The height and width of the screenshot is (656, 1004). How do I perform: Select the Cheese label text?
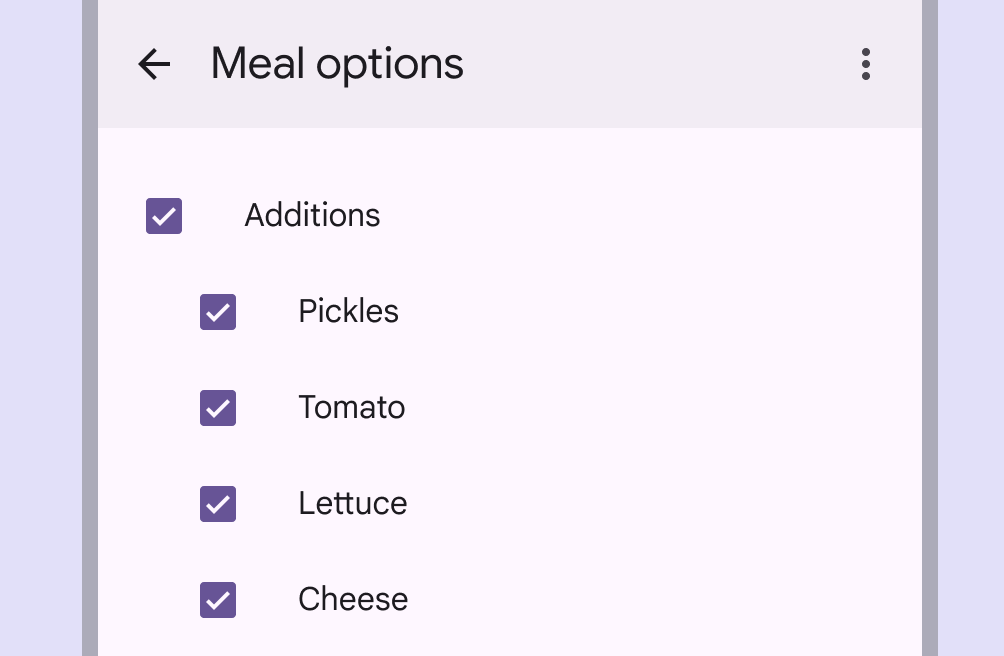(x=353, y=600)
